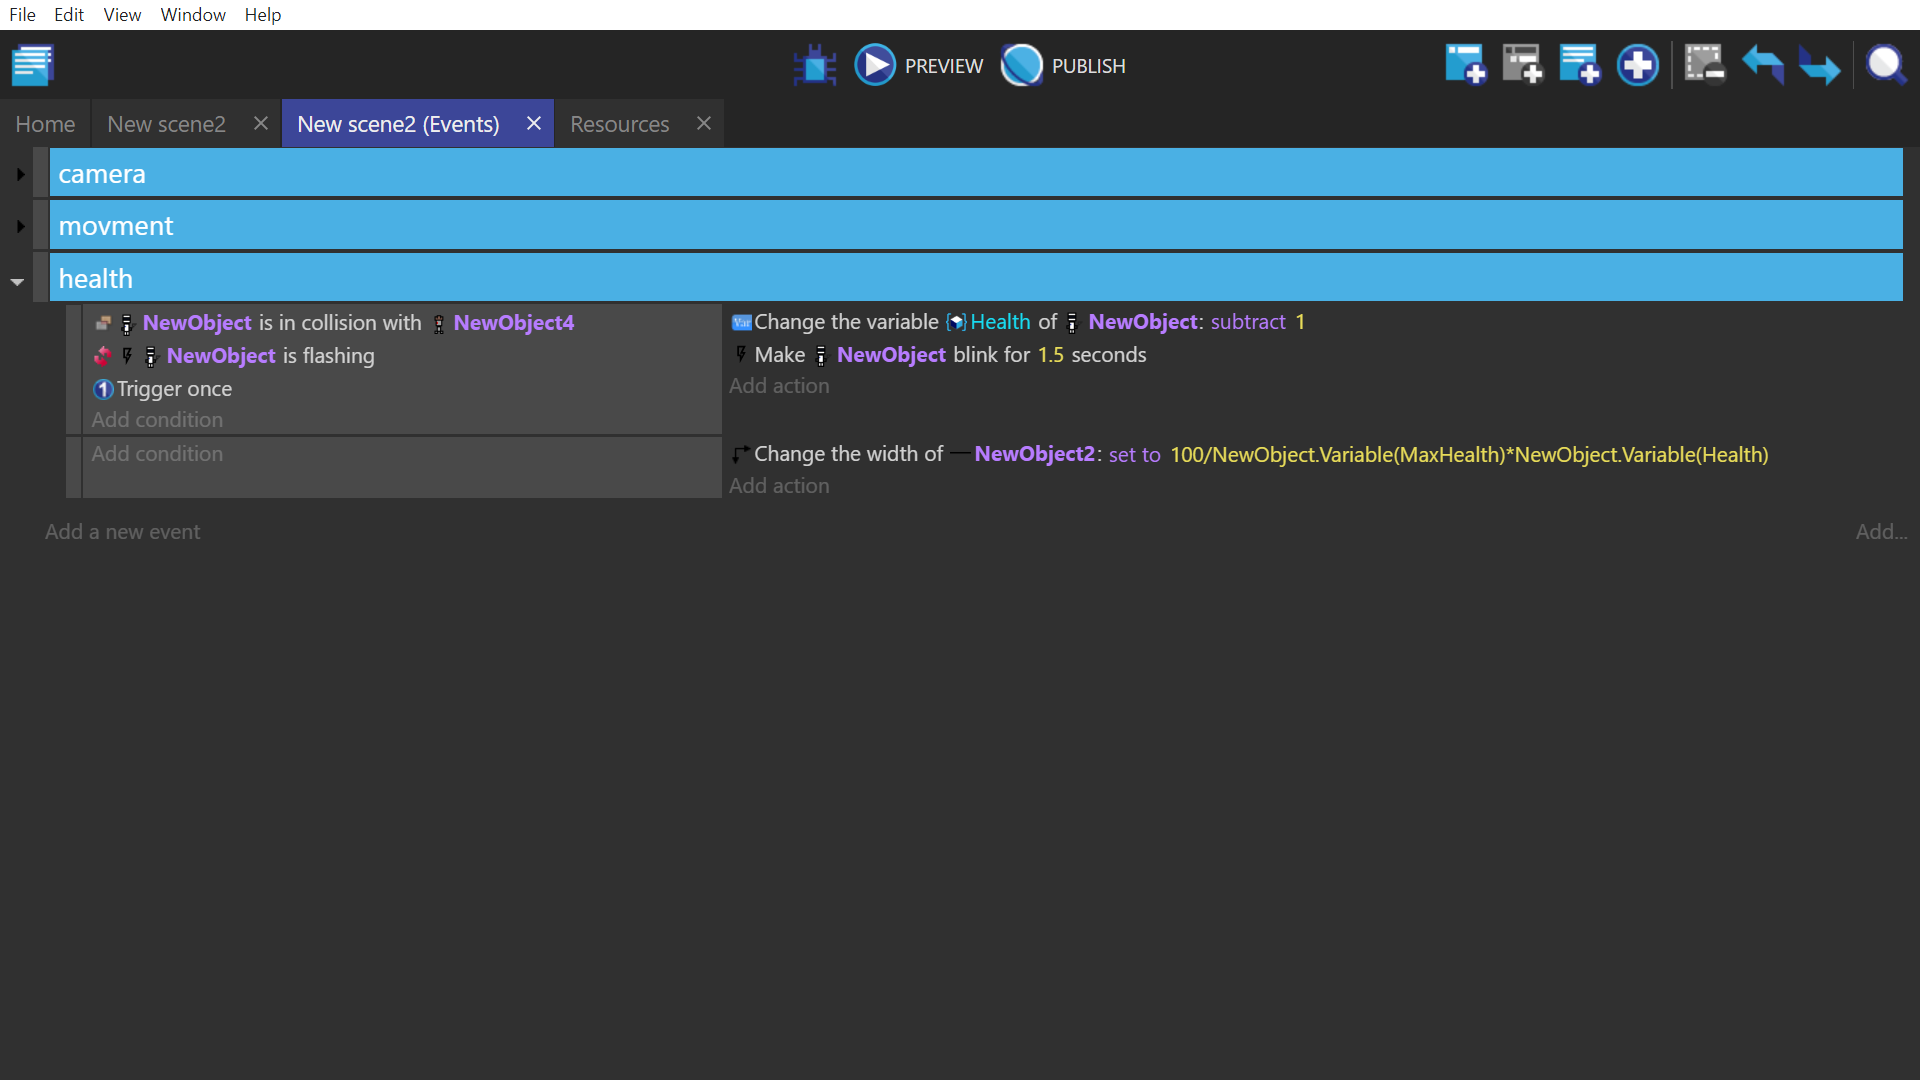Click the debugger preview icon
1920x1080 pixels.
pyautogui.click(x=815, y=66)
